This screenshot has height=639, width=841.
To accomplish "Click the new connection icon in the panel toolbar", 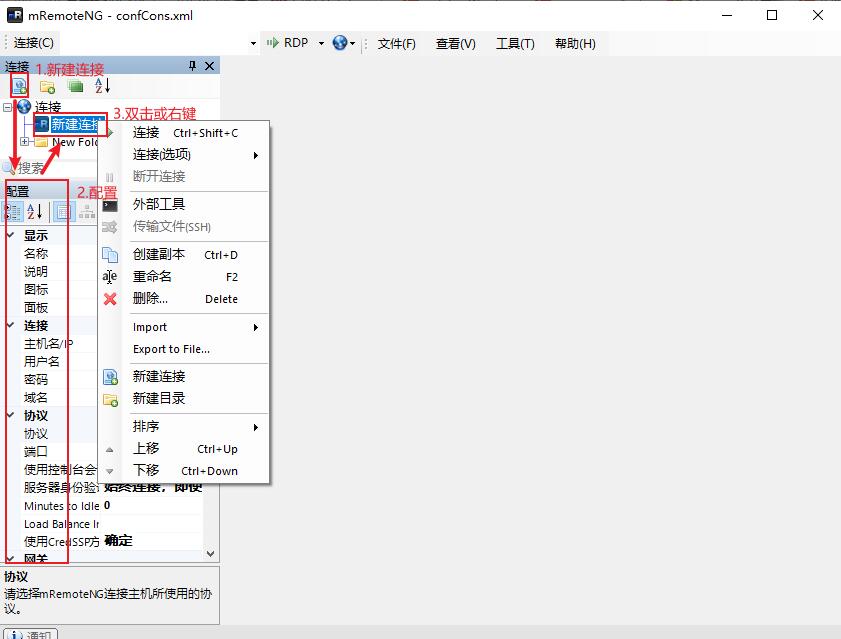I will click(19, 86).
